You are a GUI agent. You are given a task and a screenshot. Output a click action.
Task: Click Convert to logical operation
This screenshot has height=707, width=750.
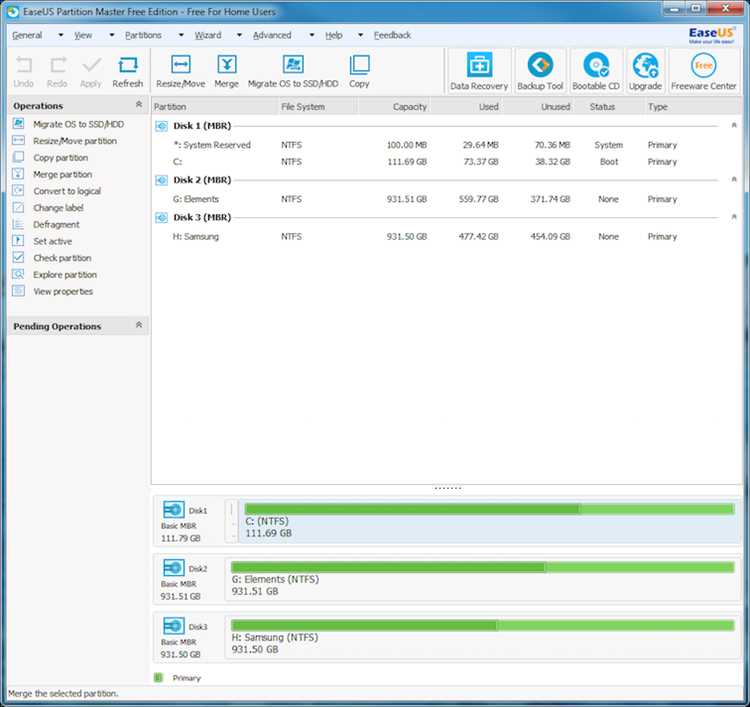(67, 191)
